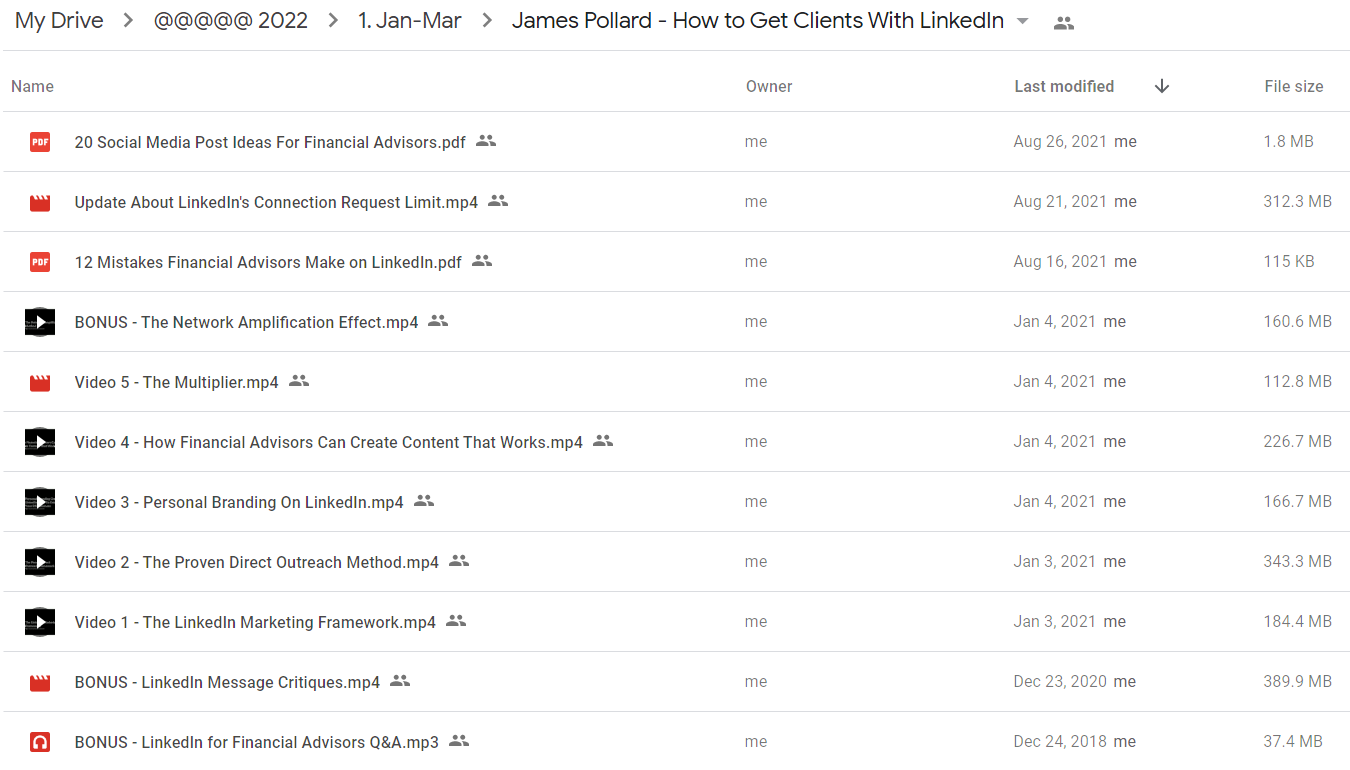Click the audio icon for LinkedIn Q&A mp3
The image size is (1350, 770).
click(x=40, y=742)
